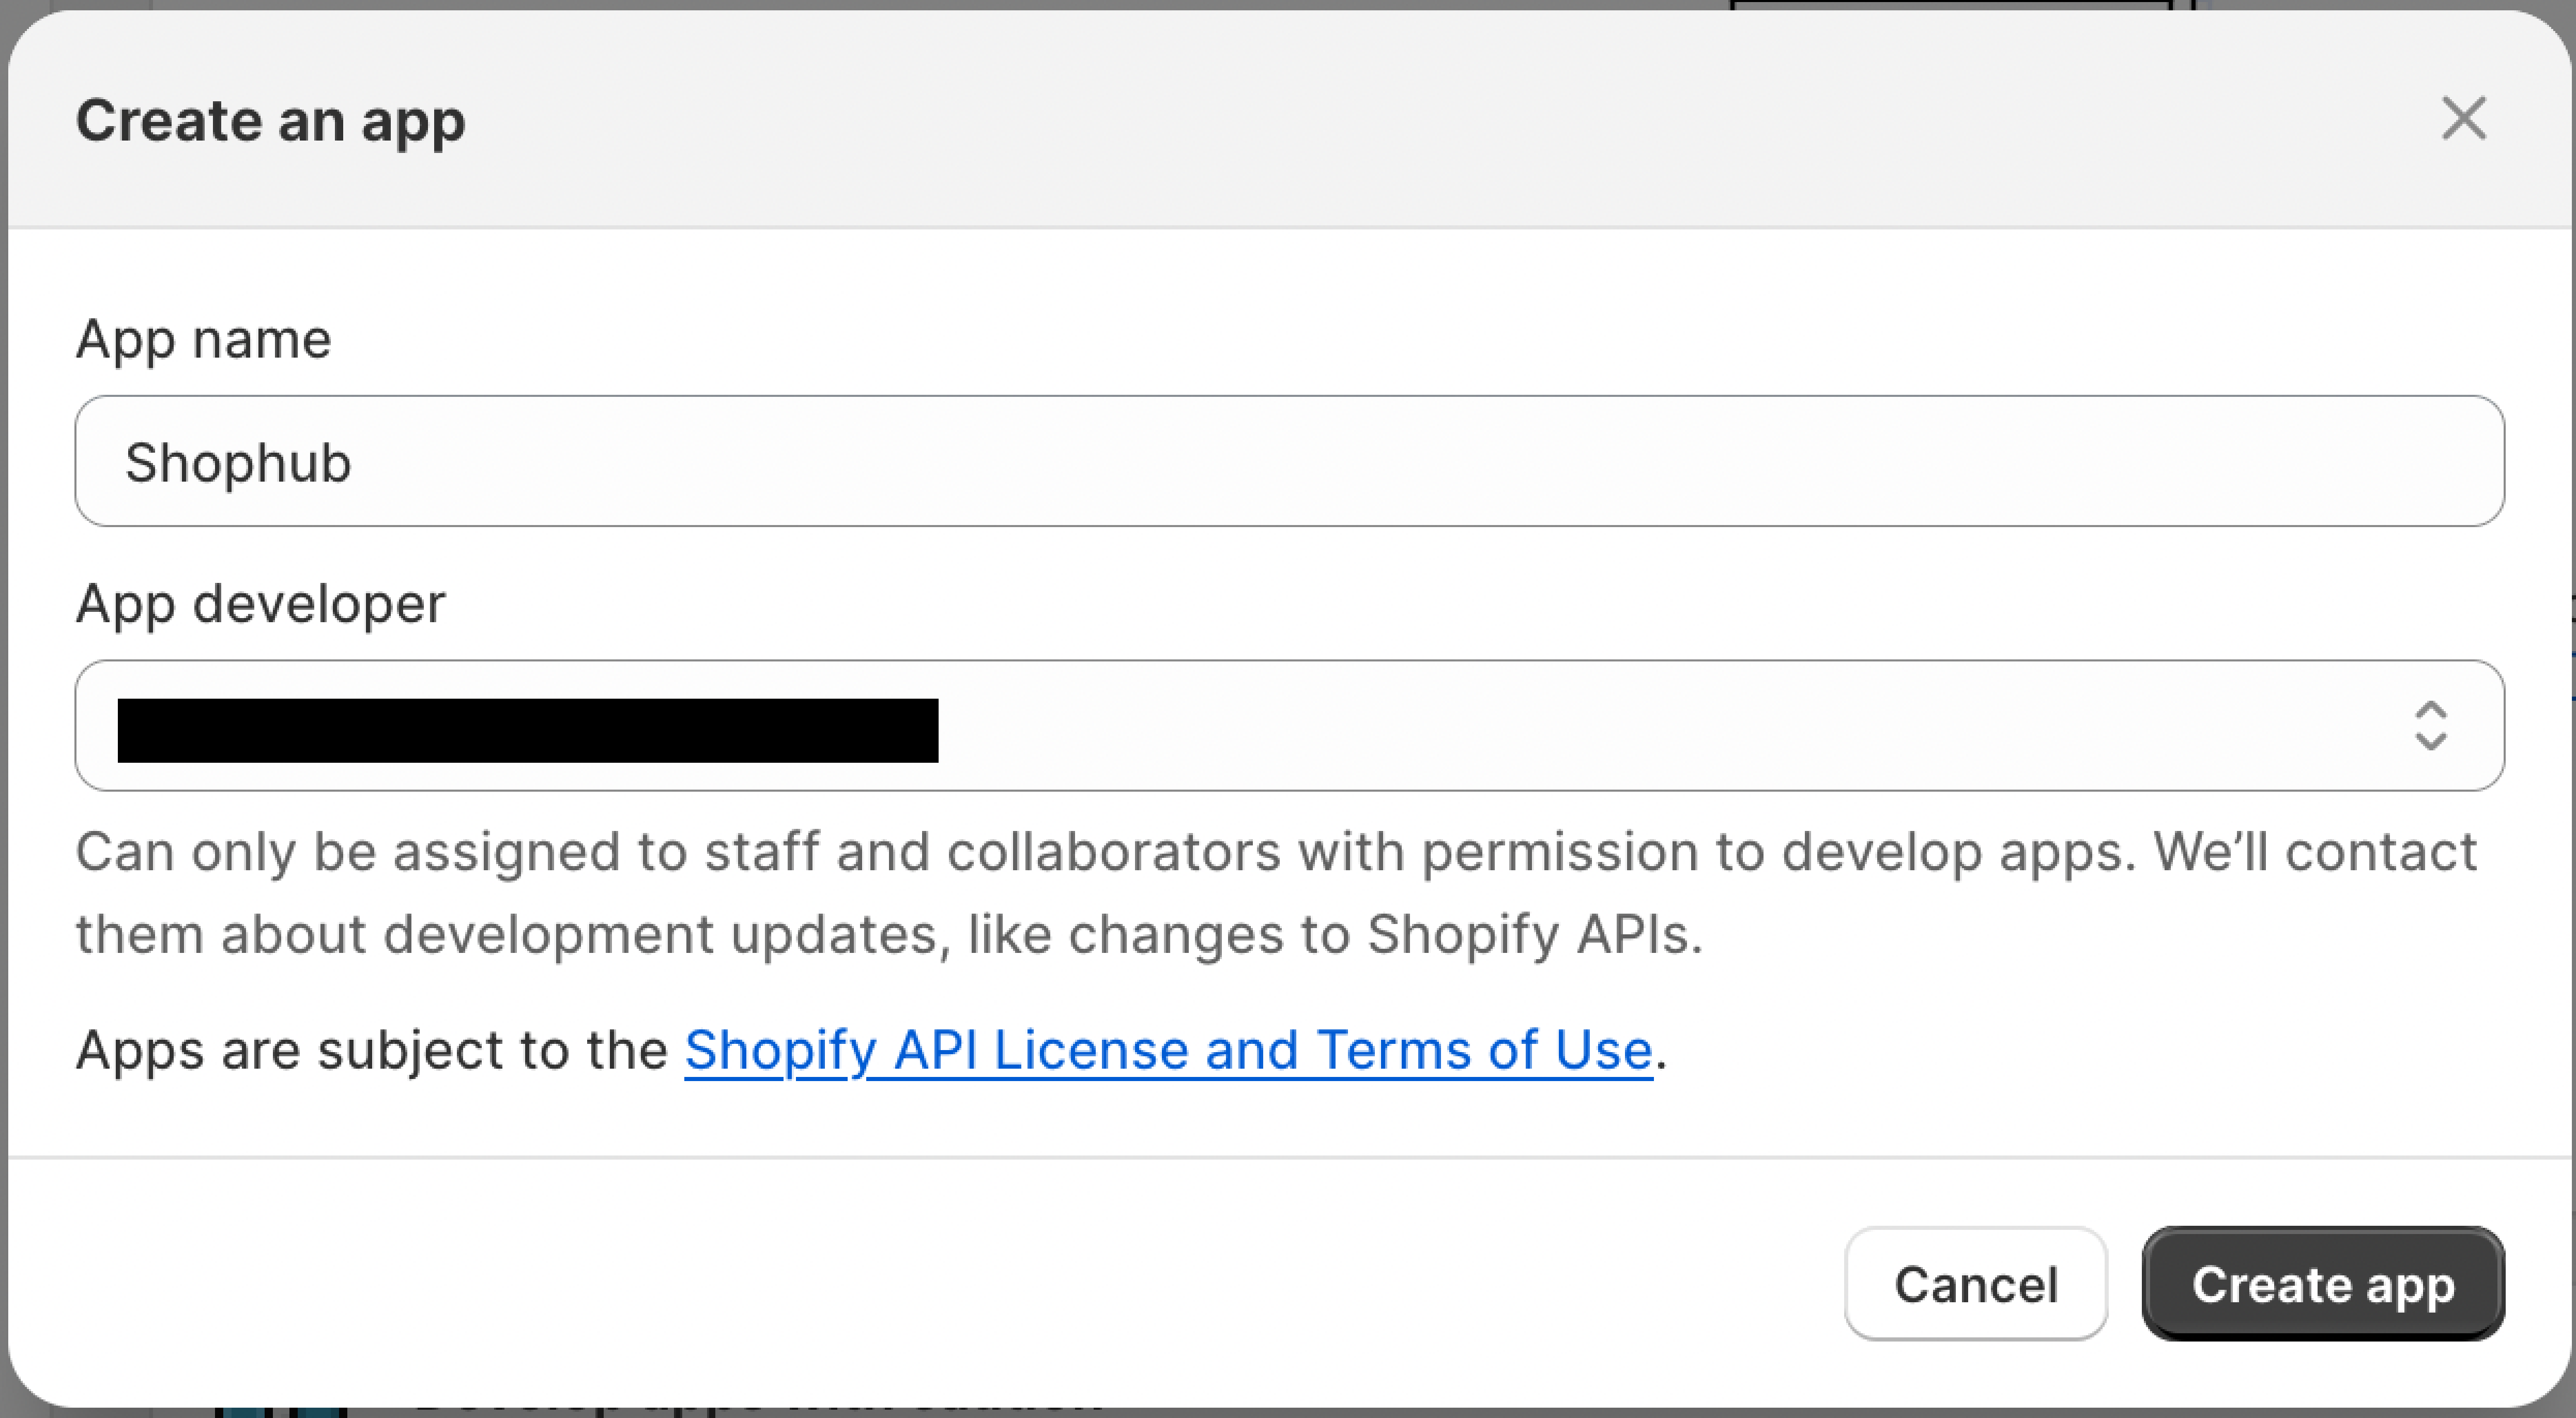Cancel app creation

tap(1975, 1284)
